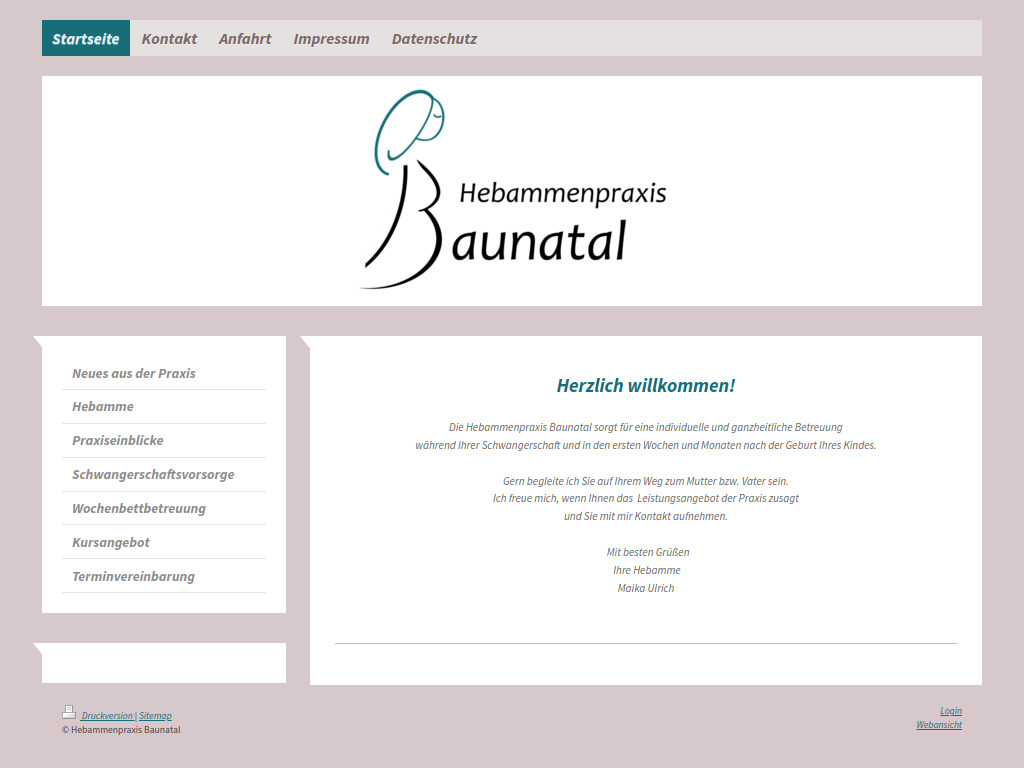This screenshot has width=1024, height=768.
Task: View the Sitemap
Action: (155, 715)
